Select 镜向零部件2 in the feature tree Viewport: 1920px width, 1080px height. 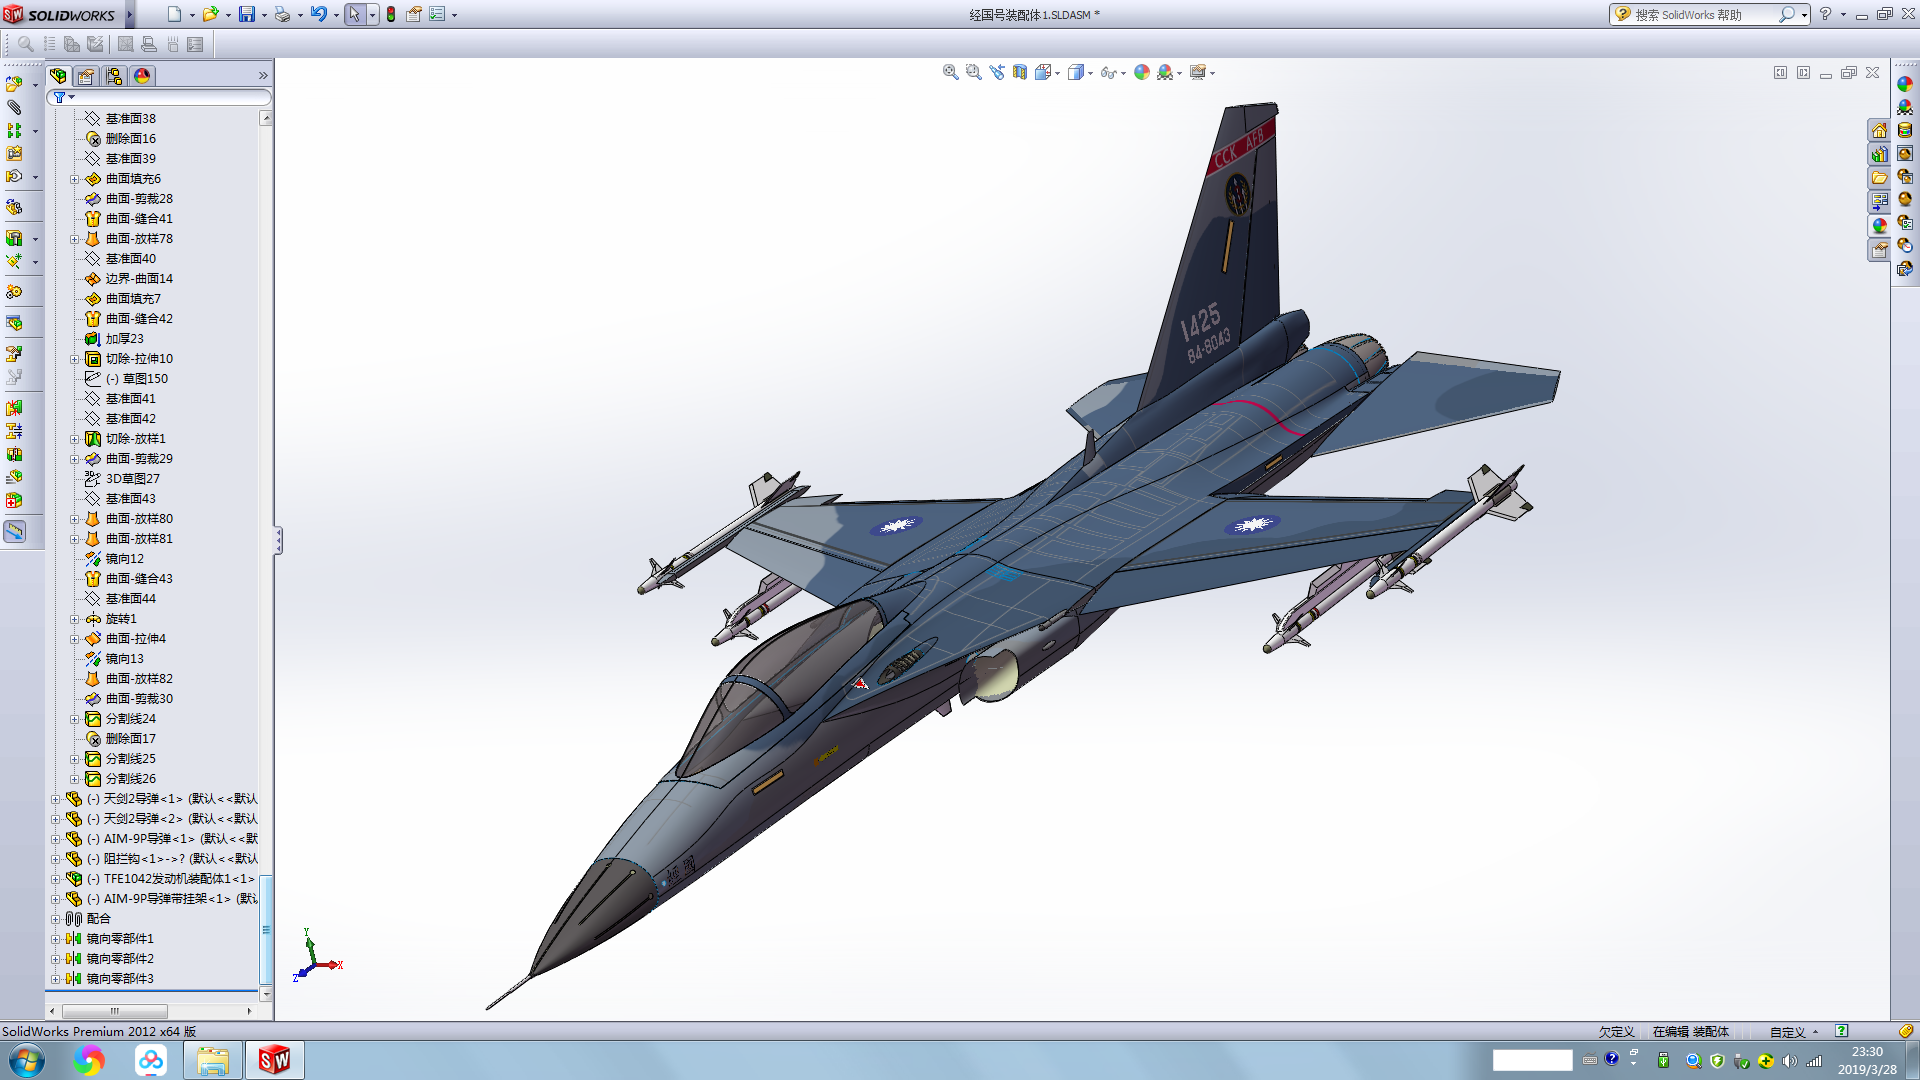click(x=119, y=958)
